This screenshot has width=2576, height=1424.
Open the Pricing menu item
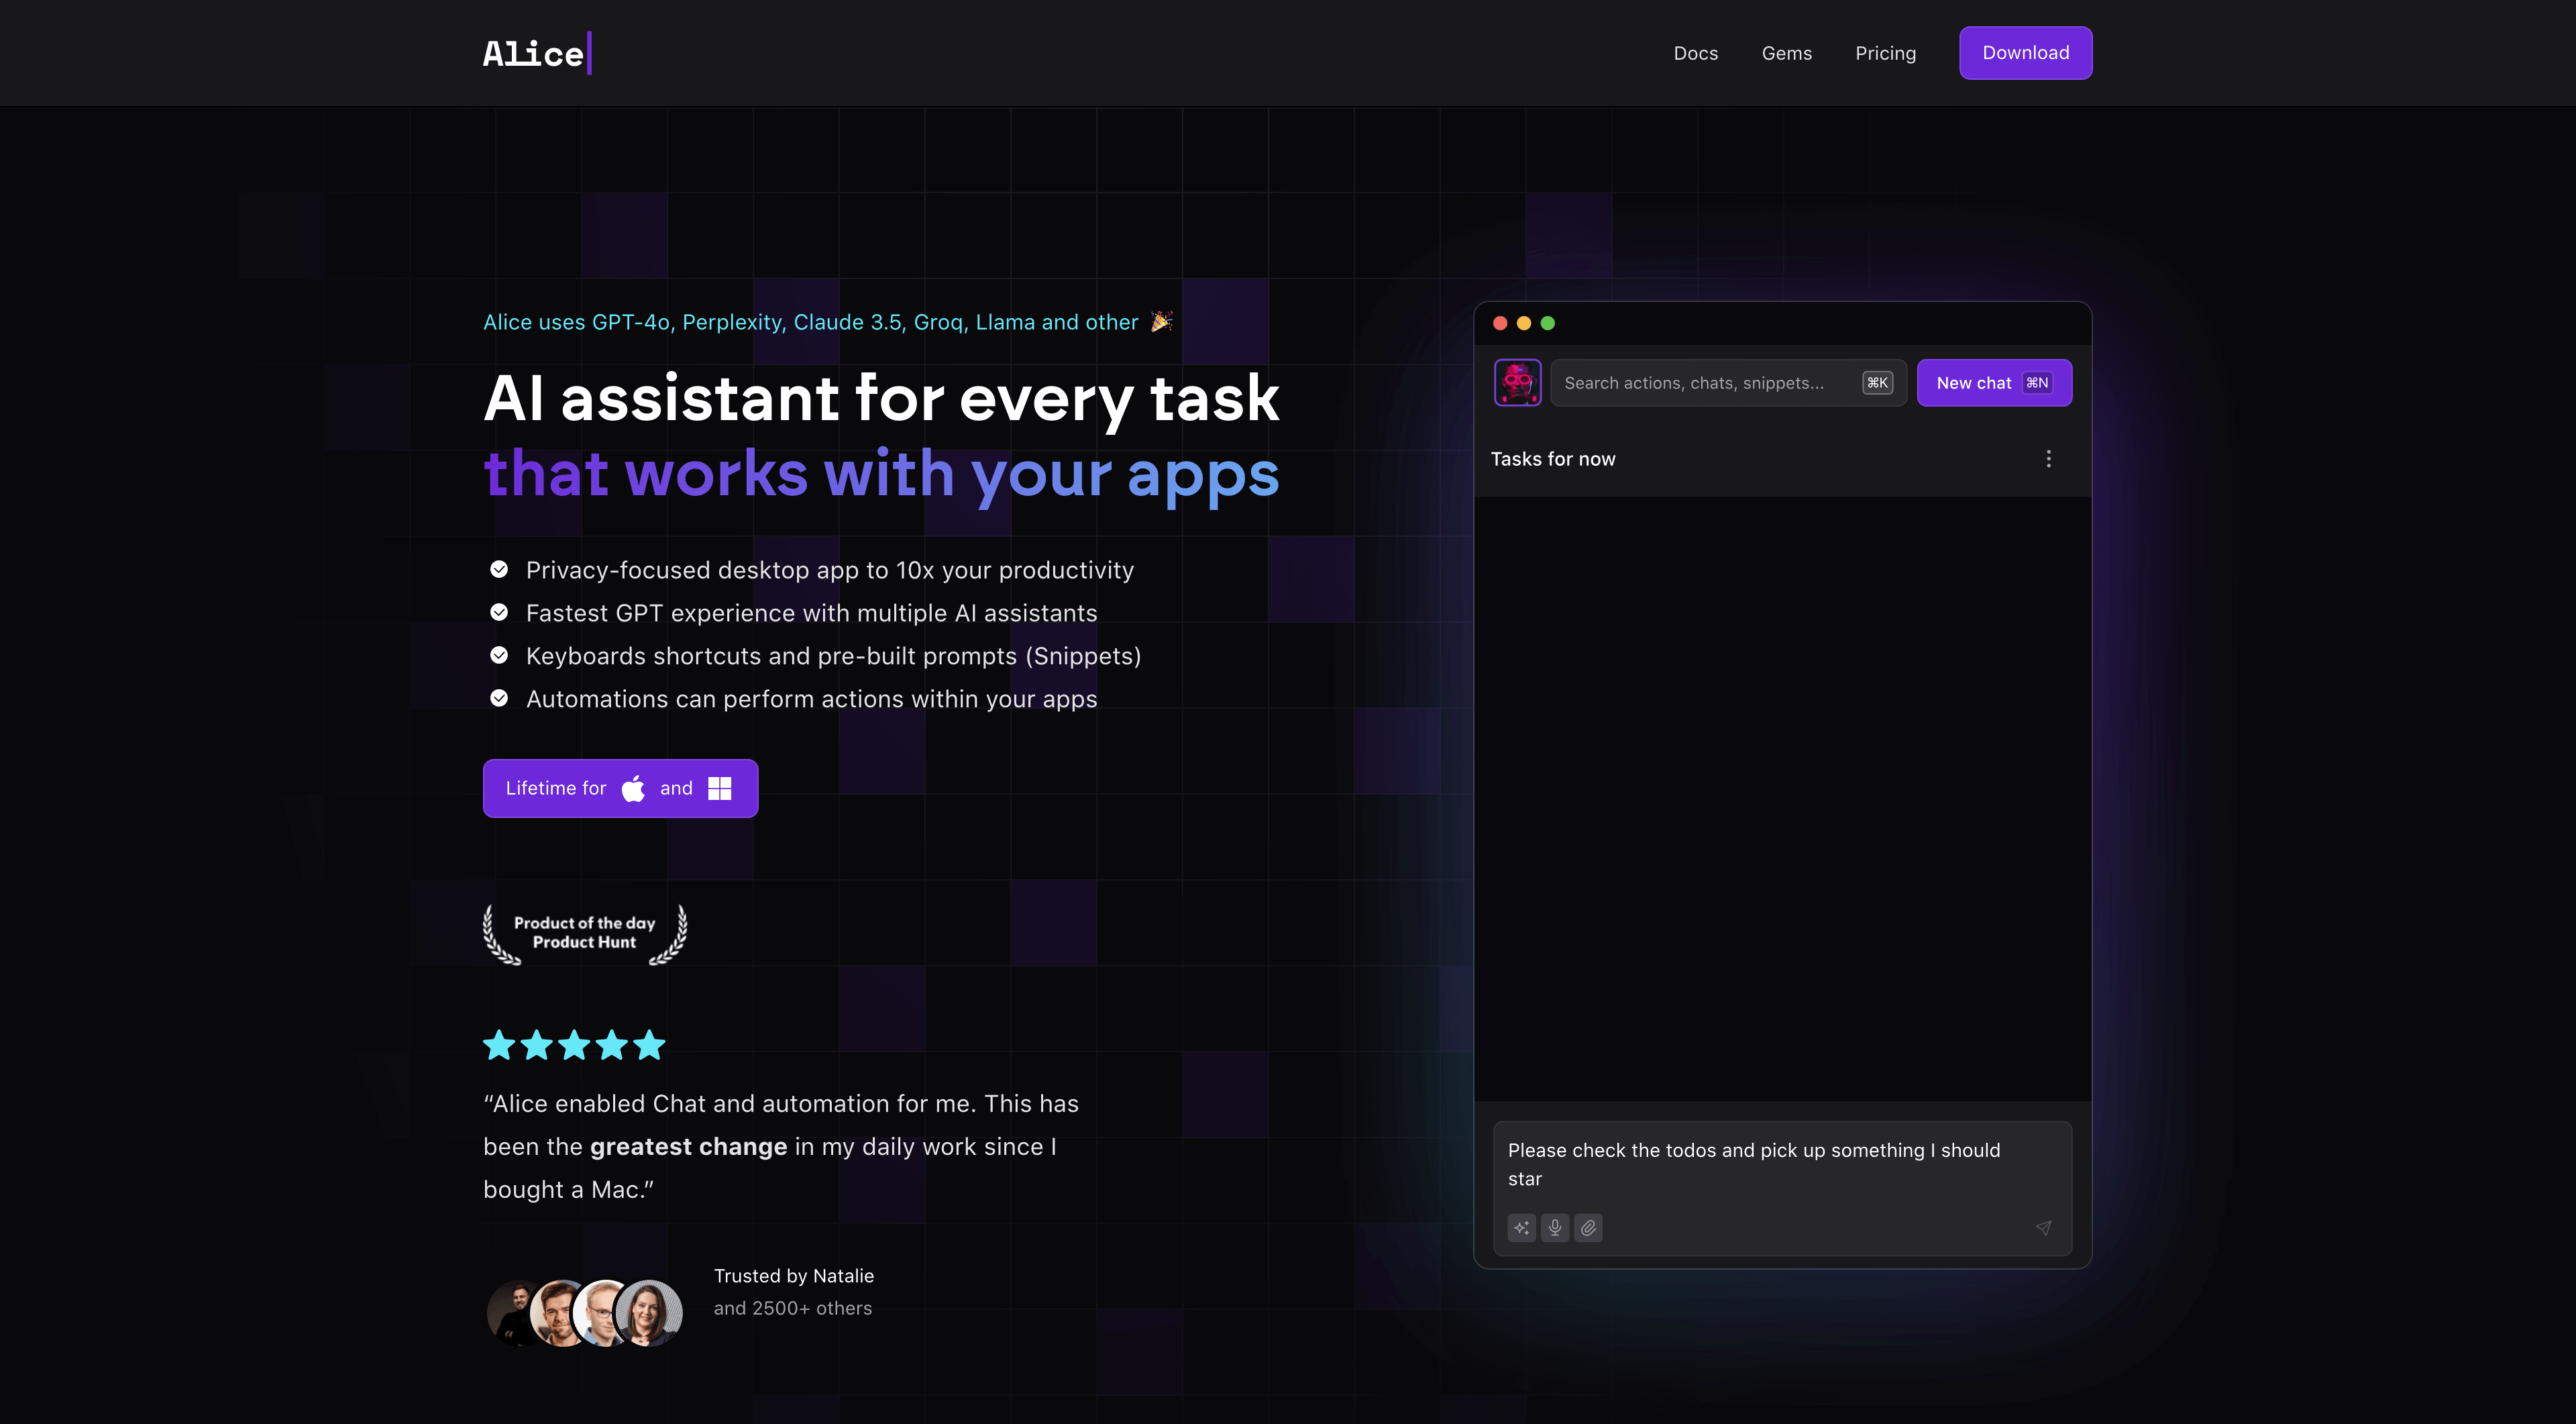coord(1886,53)
